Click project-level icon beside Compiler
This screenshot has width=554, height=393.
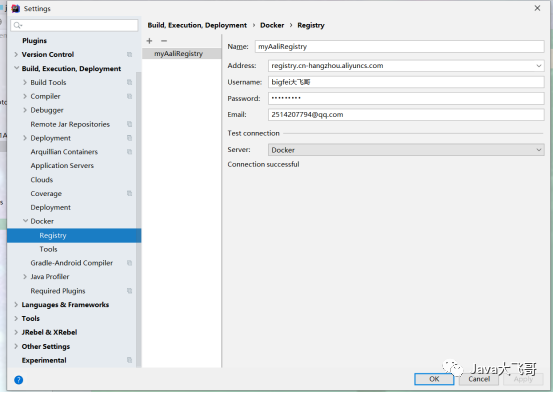click(x=129, y=96)
